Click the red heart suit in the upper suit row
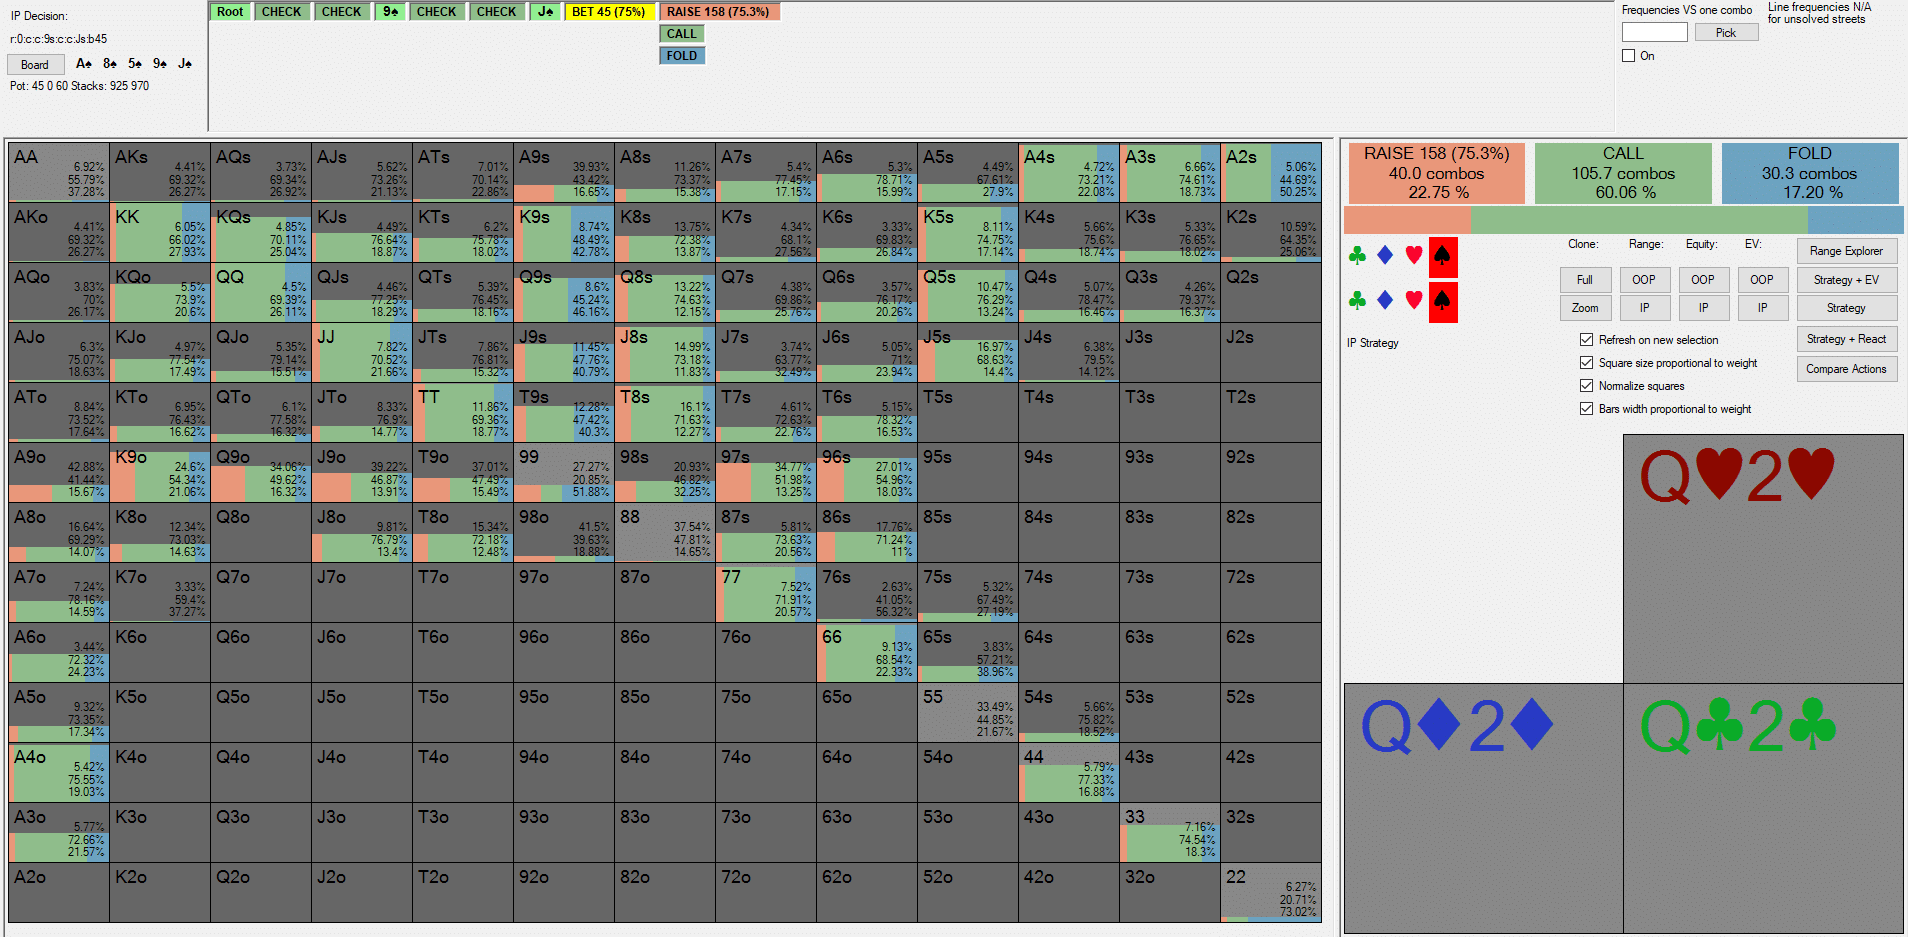 [x=1413, y=256]
